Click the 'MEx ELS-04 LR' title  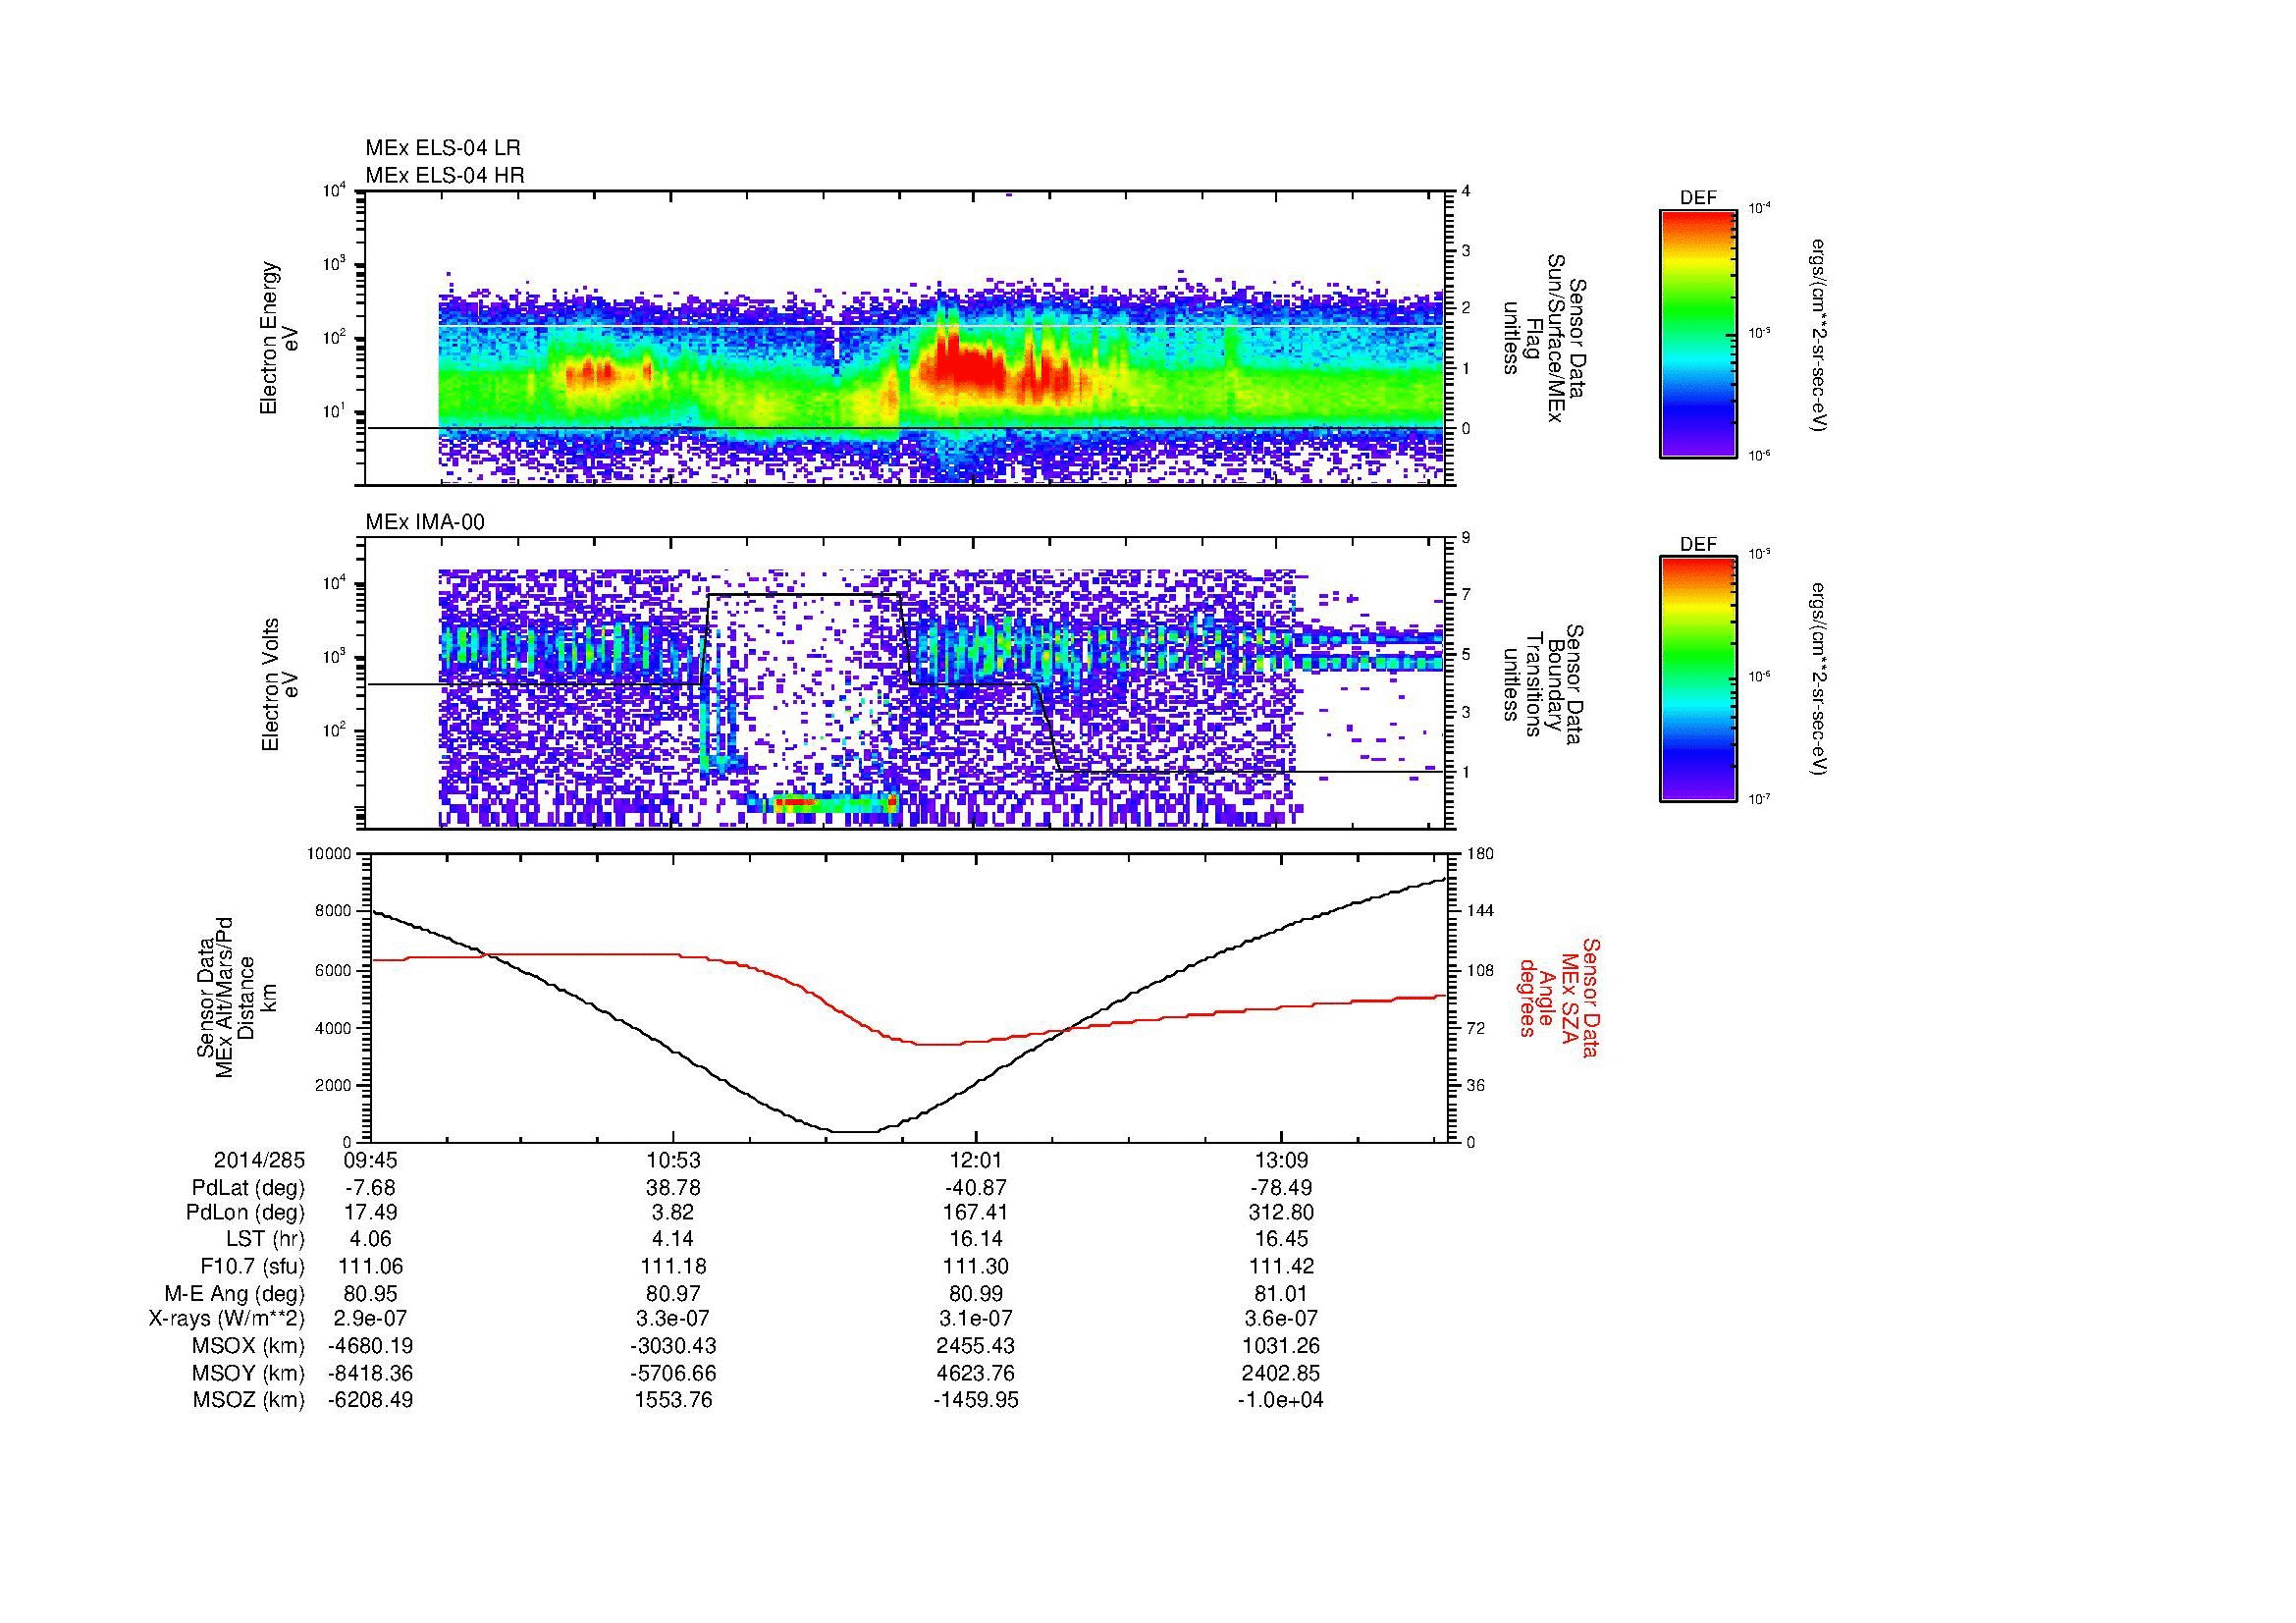click(442, 148)
